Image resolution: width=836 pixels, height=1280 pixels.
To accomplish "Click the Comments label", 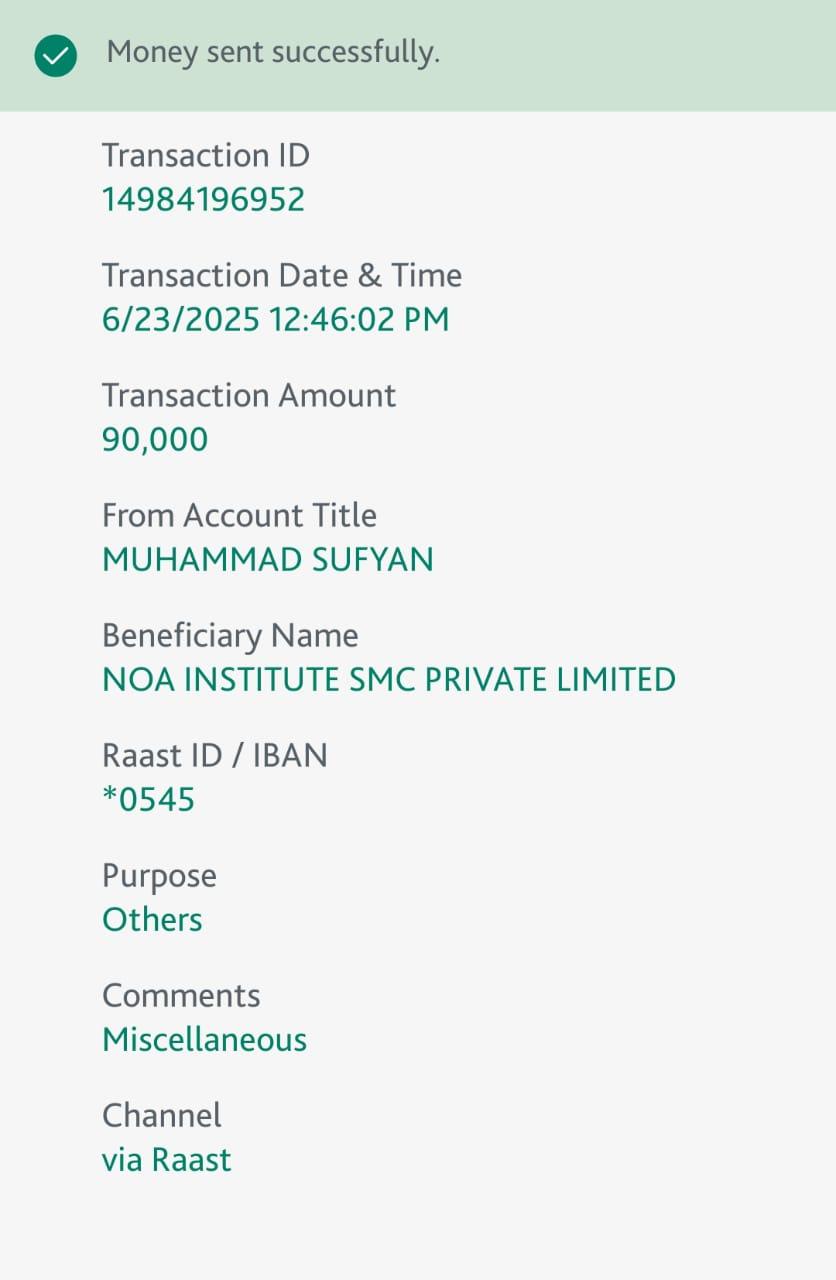I will 181,996.
